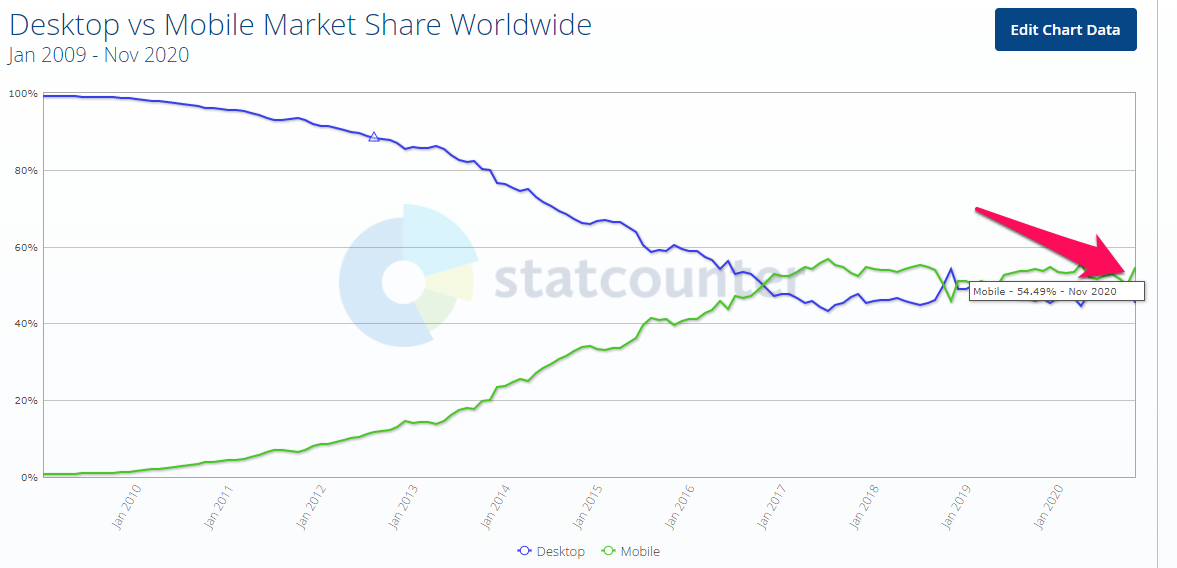Click the 20% y-axis label
The width and height of the screenshot is (1177, 568).
[25, 401]
